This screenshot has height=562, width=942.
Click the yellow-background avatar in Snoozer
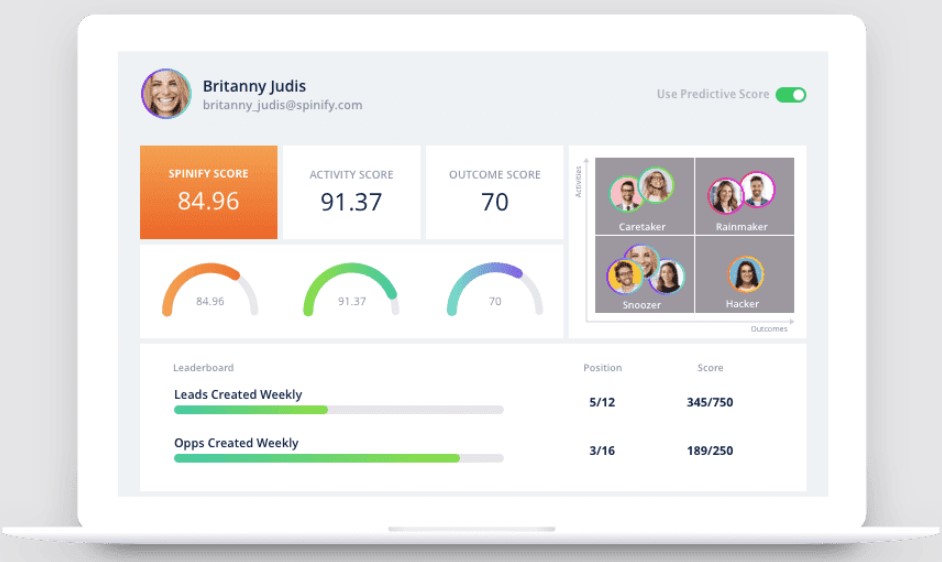pos(624,276)
